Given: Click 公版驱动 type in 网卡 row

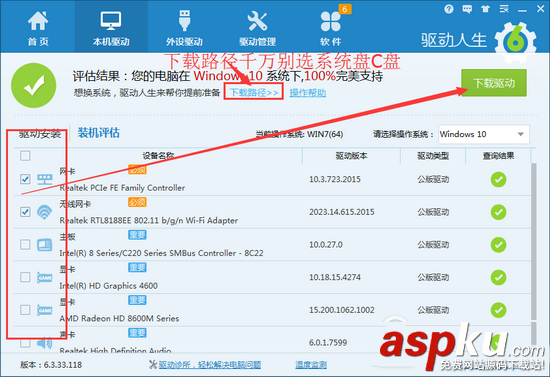Looking at the screenshot, I should (433, 180).
